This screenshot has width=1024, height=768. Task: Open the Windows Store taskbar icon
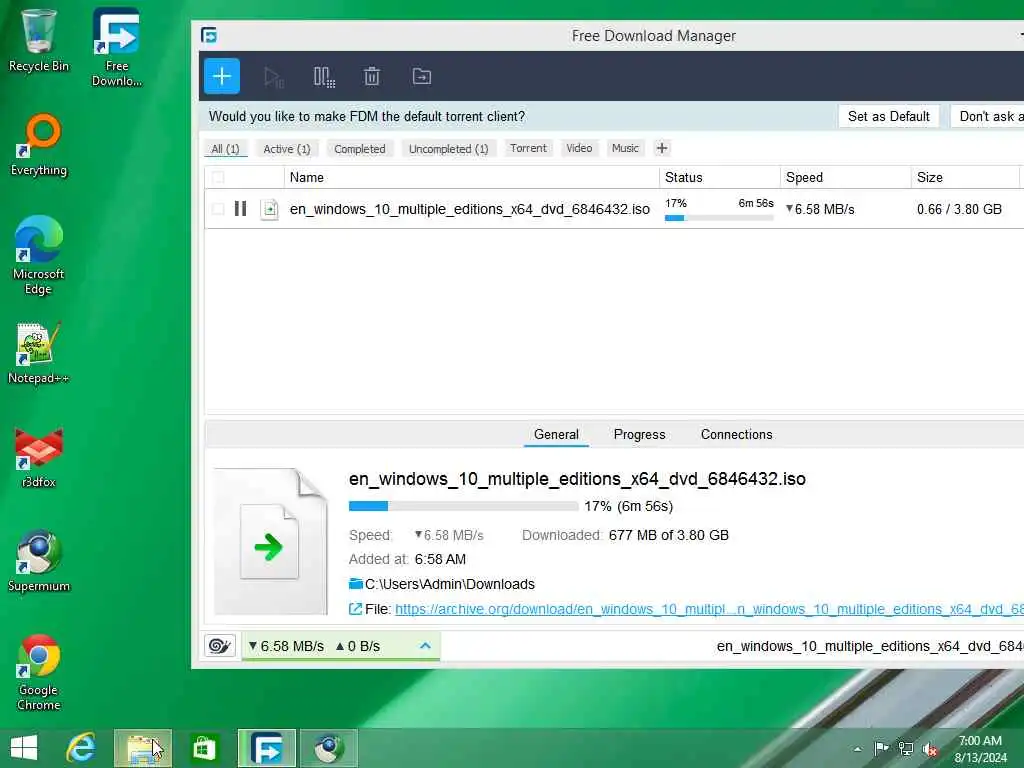coord(204,748)
